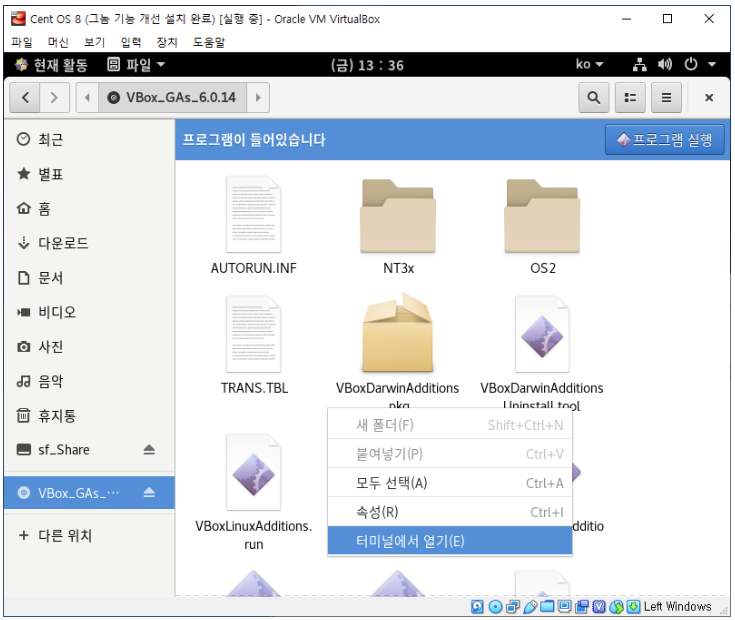Open the ko input language dropdown
This screenshot has width=735, height=620.
point(589,64)
